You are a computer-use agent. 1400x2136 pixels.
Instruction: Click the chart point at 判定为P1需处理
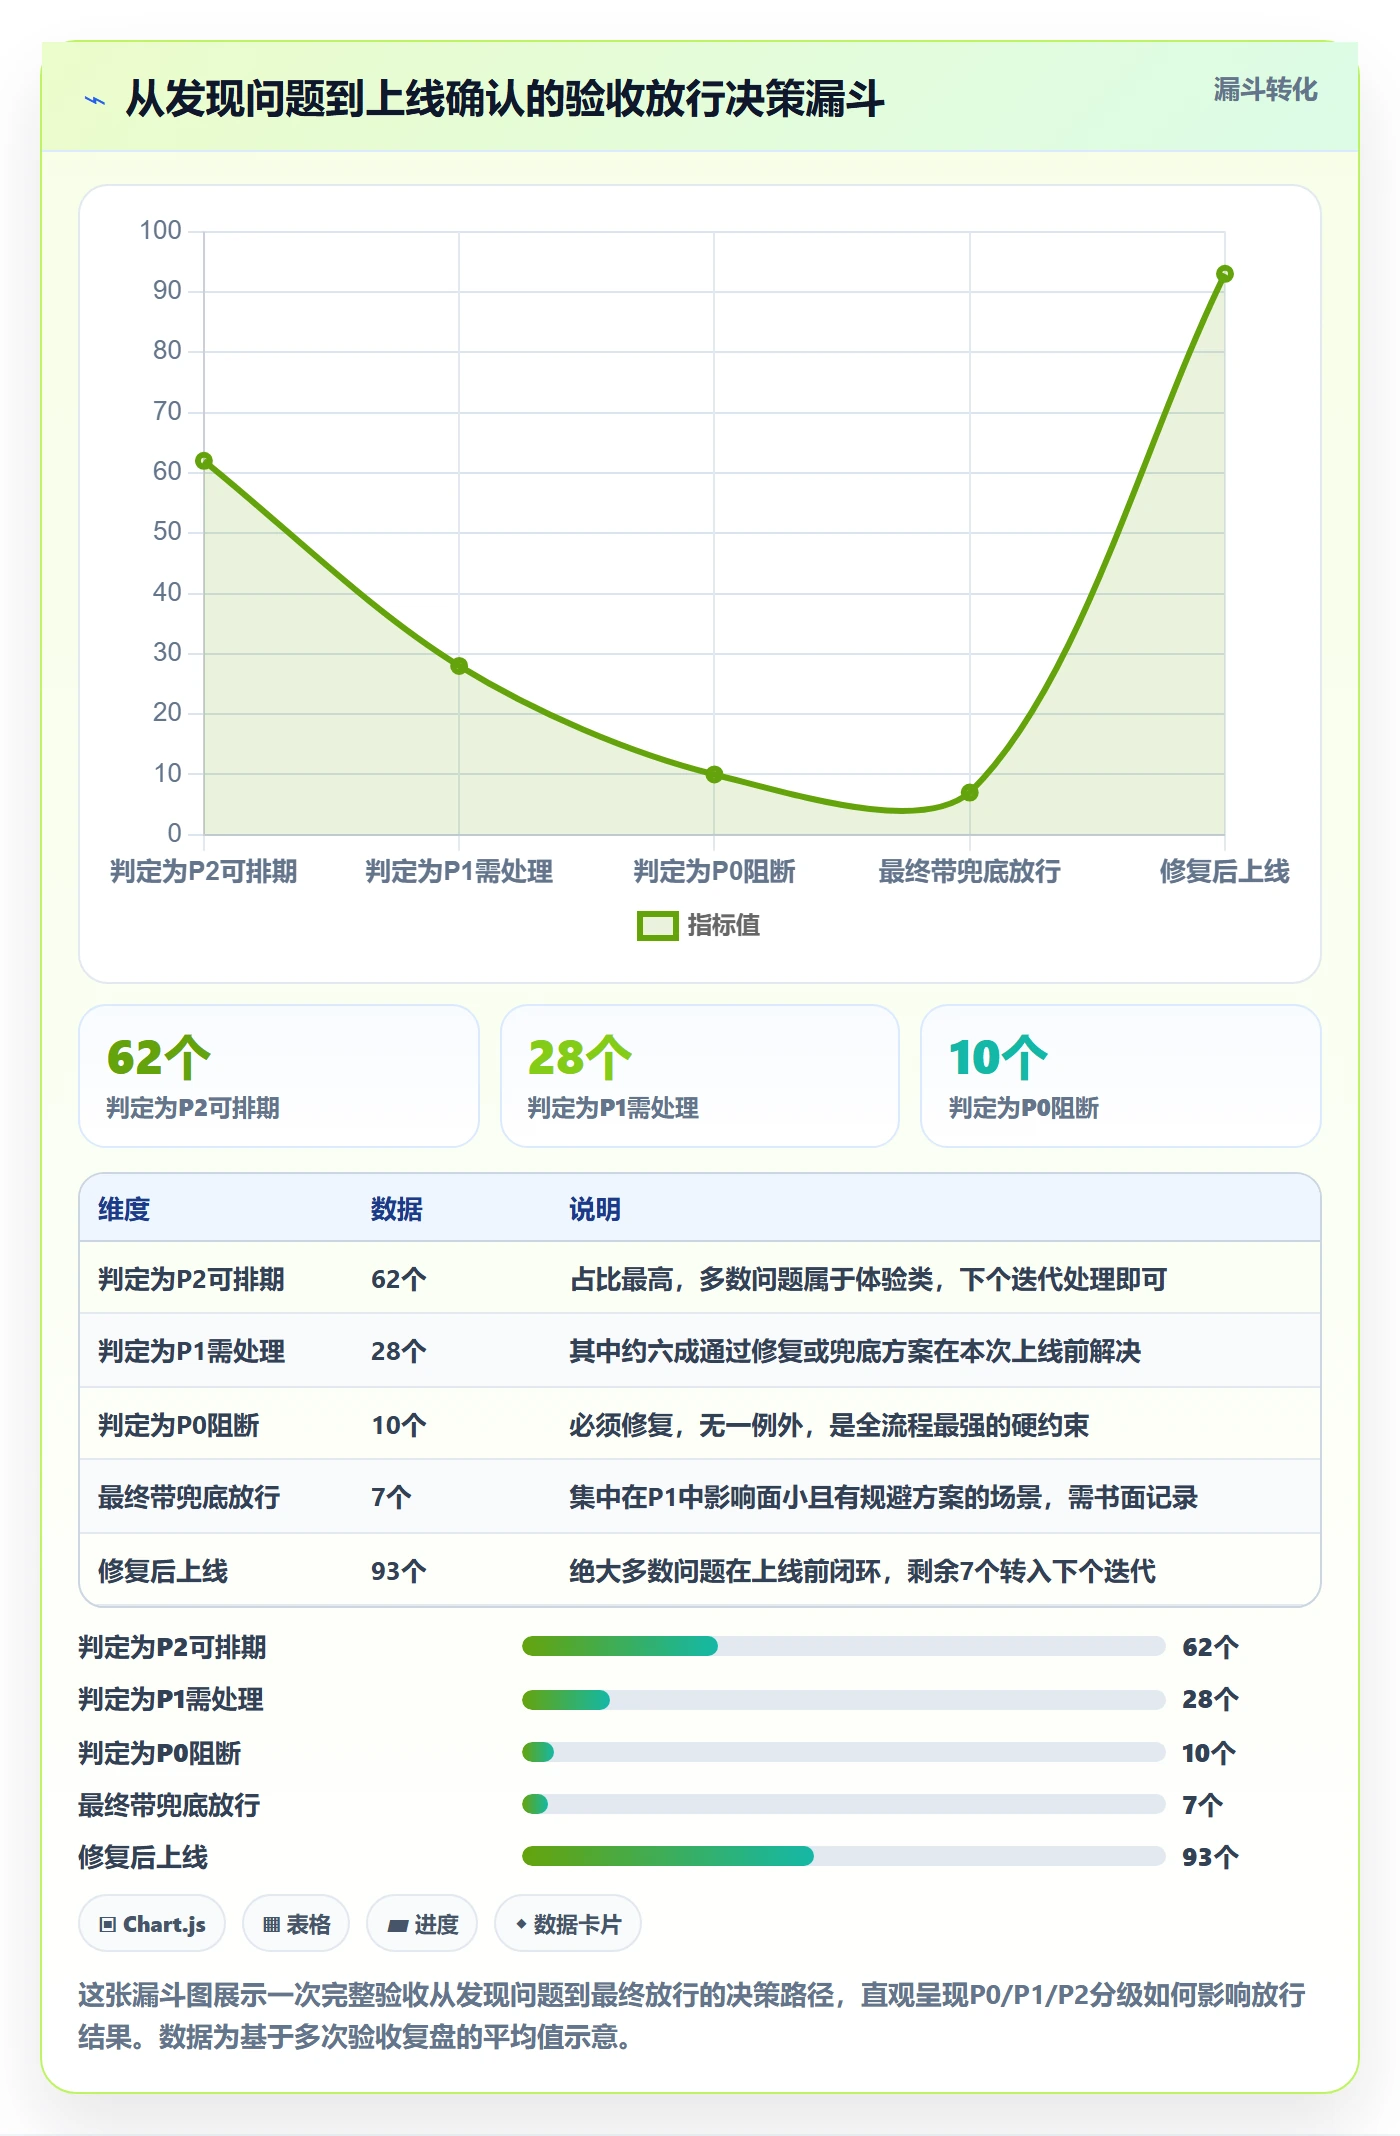coord(459,666)
